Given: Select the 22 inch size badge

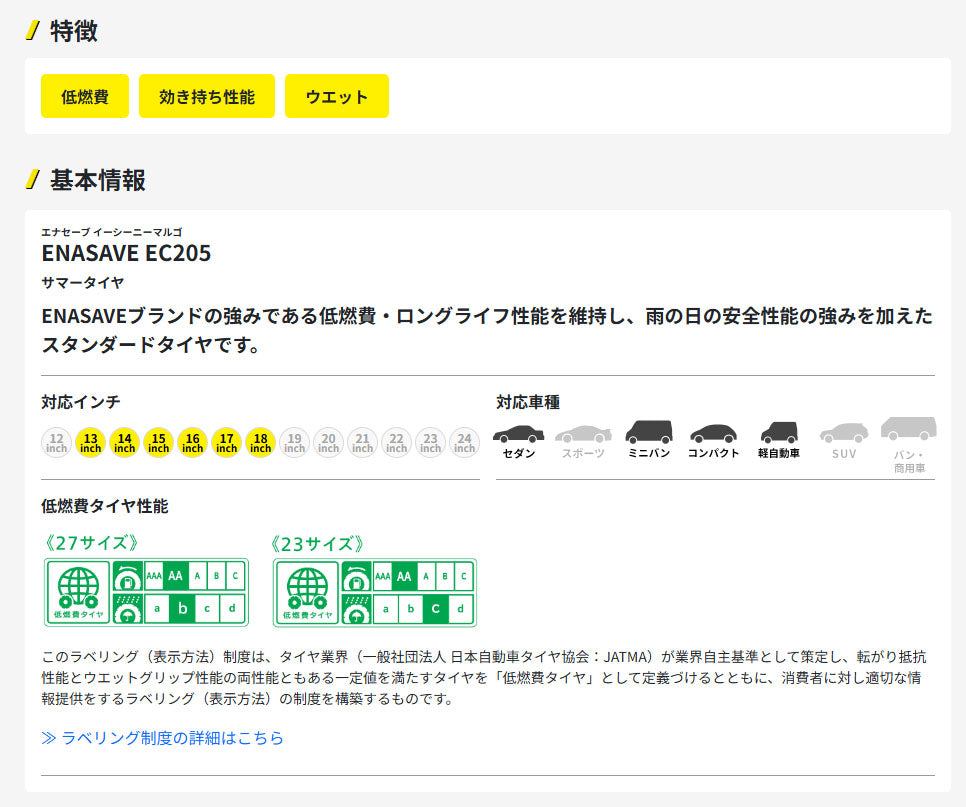Looking at the screenshot, I should point(396,442).
